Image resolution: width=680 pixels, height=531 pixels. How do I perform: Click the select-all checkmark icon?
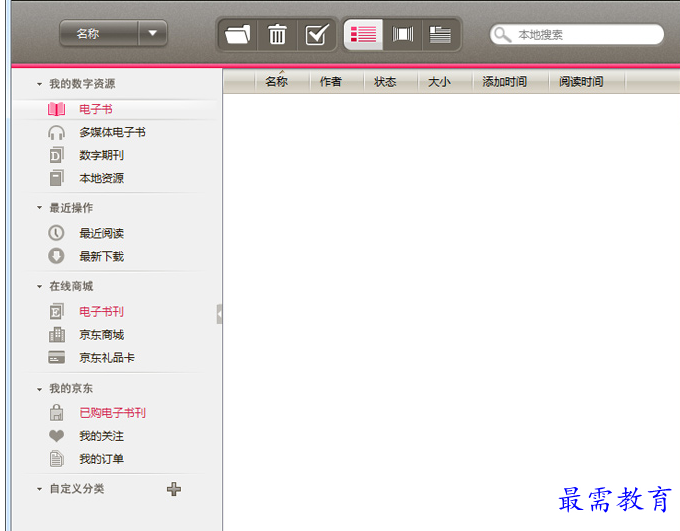click(317, 35)
